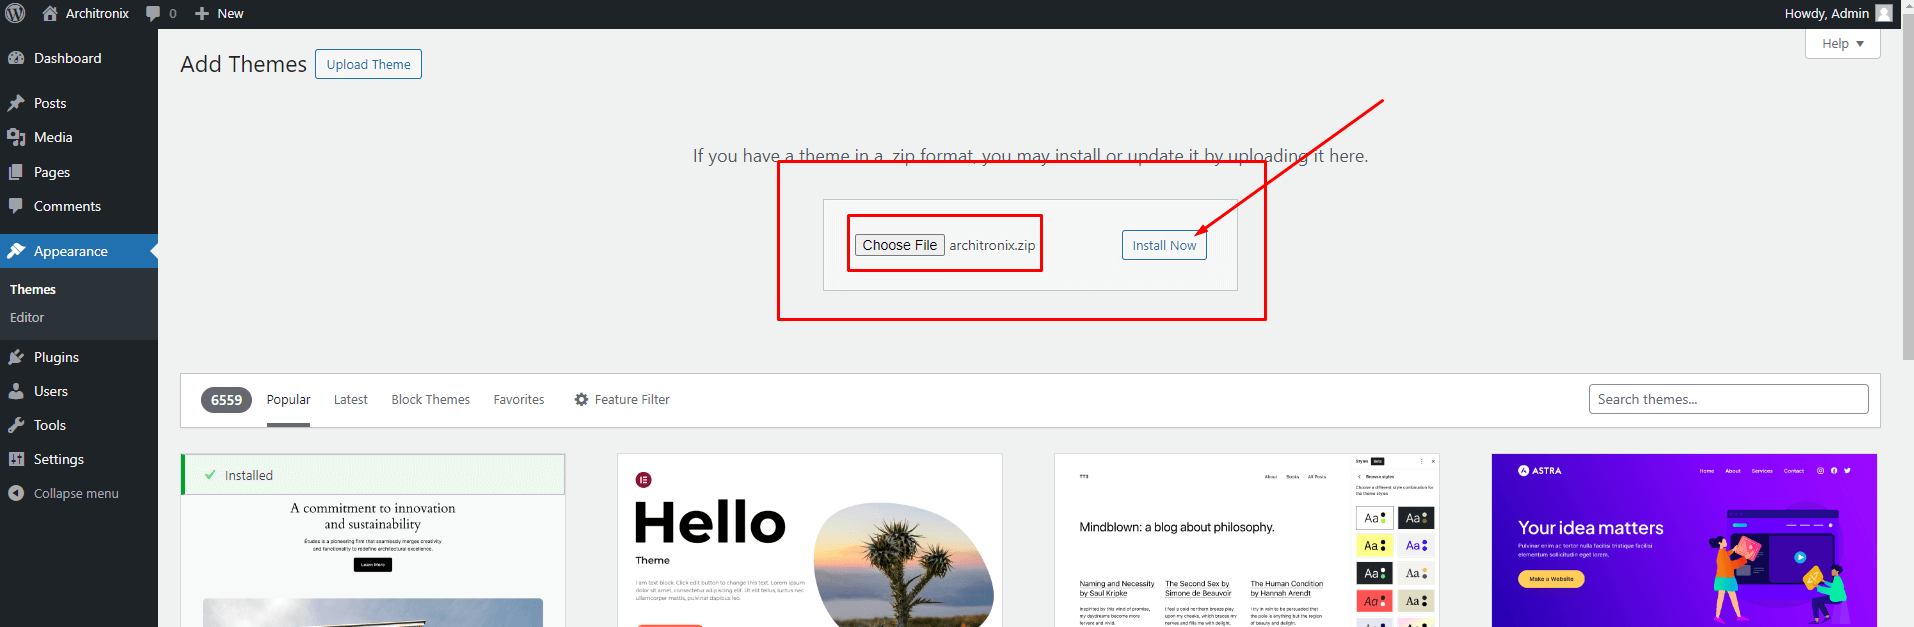Open the installed theme thumbnail
The width and height of the screenshot is (1914, 627).
[x=373, y=541]
